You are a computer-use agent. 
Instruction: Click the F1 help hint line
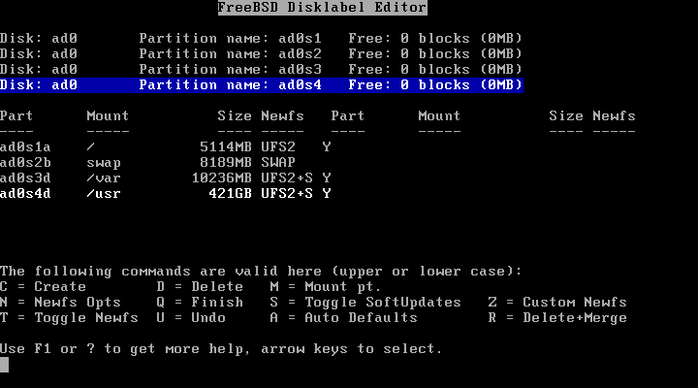click(221, 349)
